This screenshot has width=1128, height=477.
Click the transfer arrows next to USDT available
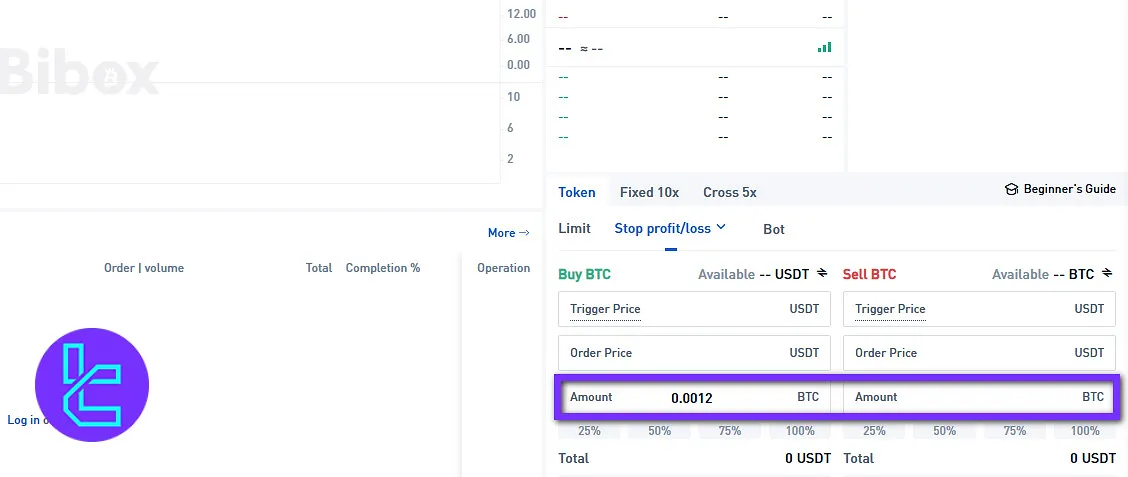point(822,273)
